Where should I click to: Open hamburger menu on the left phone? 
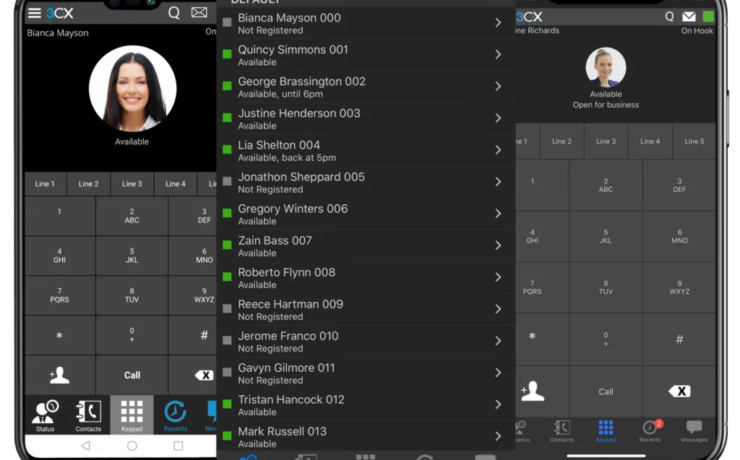(35, 14)
